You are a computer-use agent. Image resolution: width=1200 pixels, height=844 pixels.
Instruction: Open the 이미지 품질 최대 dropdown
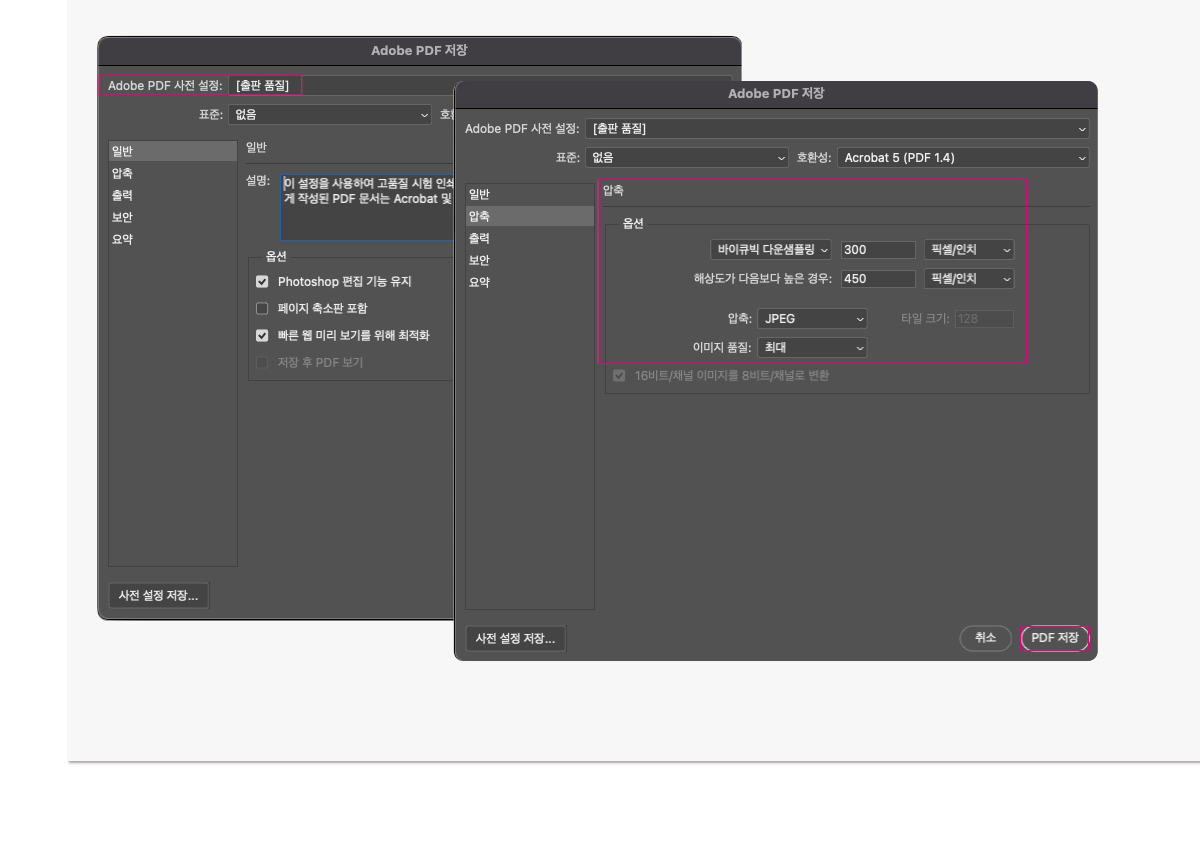812,348
